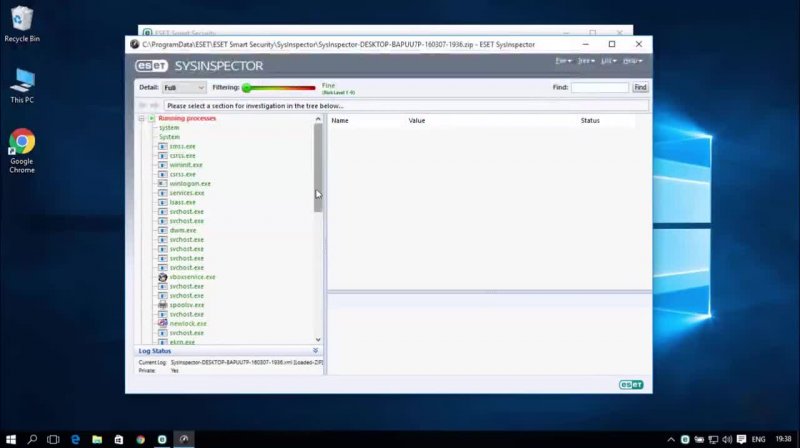Click the spoolsv.exe printer icon

[x=162, y=305]
